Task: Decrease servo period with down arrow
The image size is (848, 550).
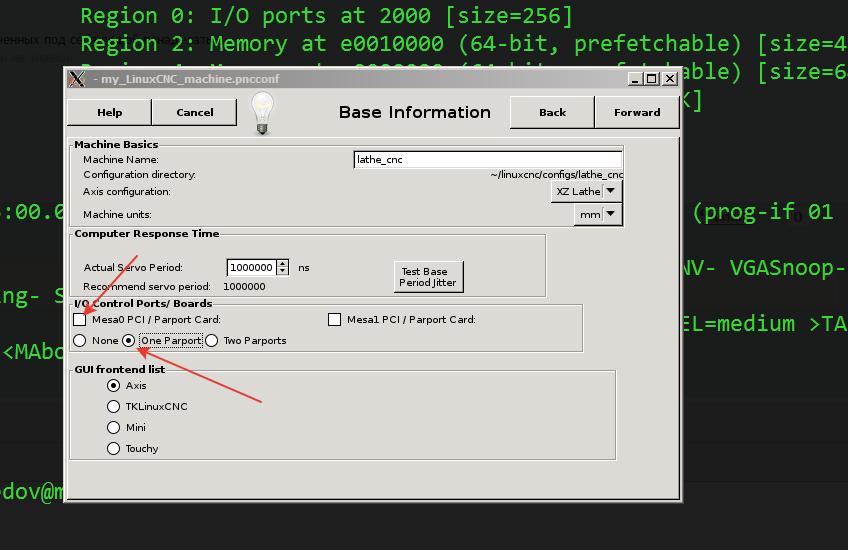Action: point(283,271)
